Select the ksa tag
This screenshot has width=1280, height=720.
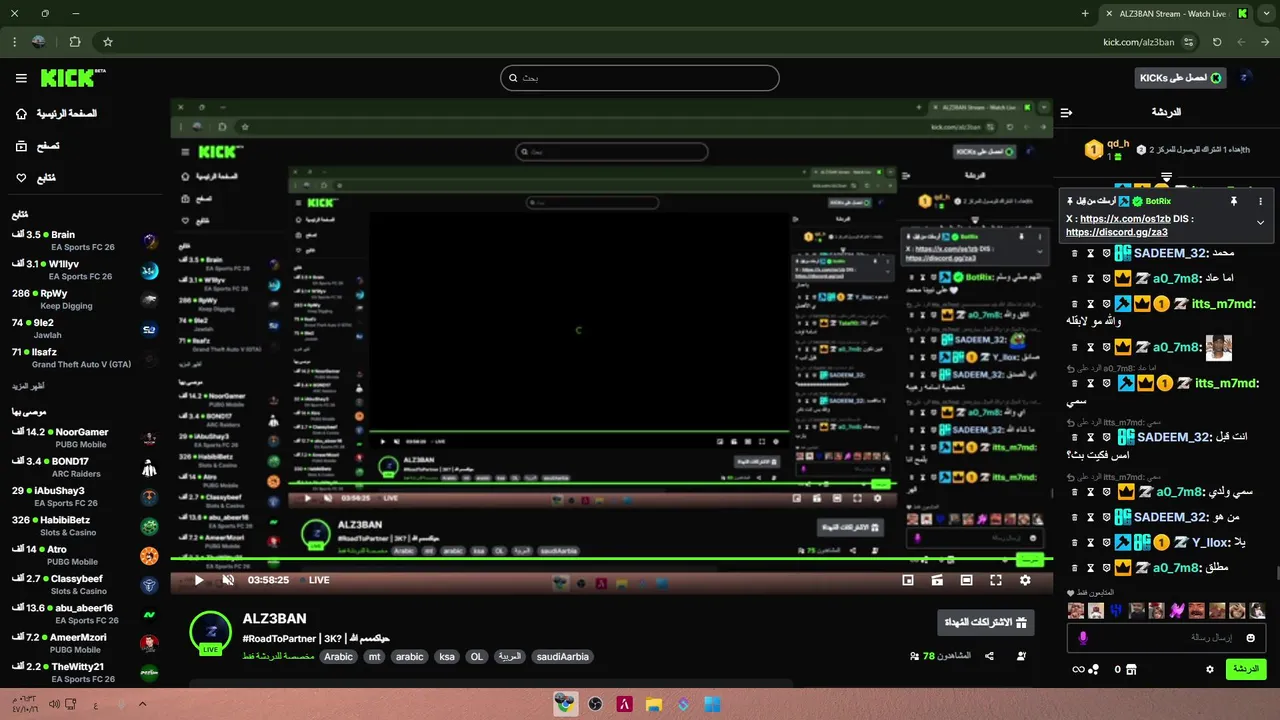447,657
